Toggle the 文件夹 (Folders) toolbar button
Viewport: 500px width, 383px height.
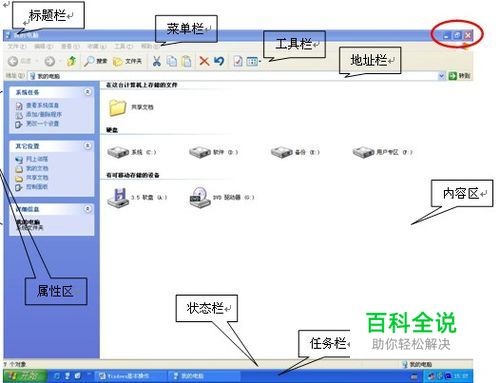127,61
